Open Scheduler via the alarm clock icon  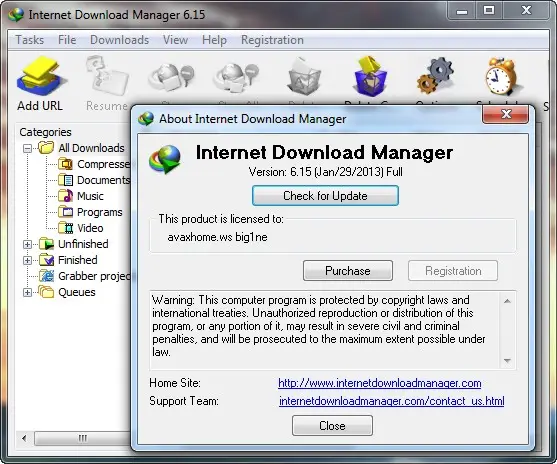coord(502,76)
